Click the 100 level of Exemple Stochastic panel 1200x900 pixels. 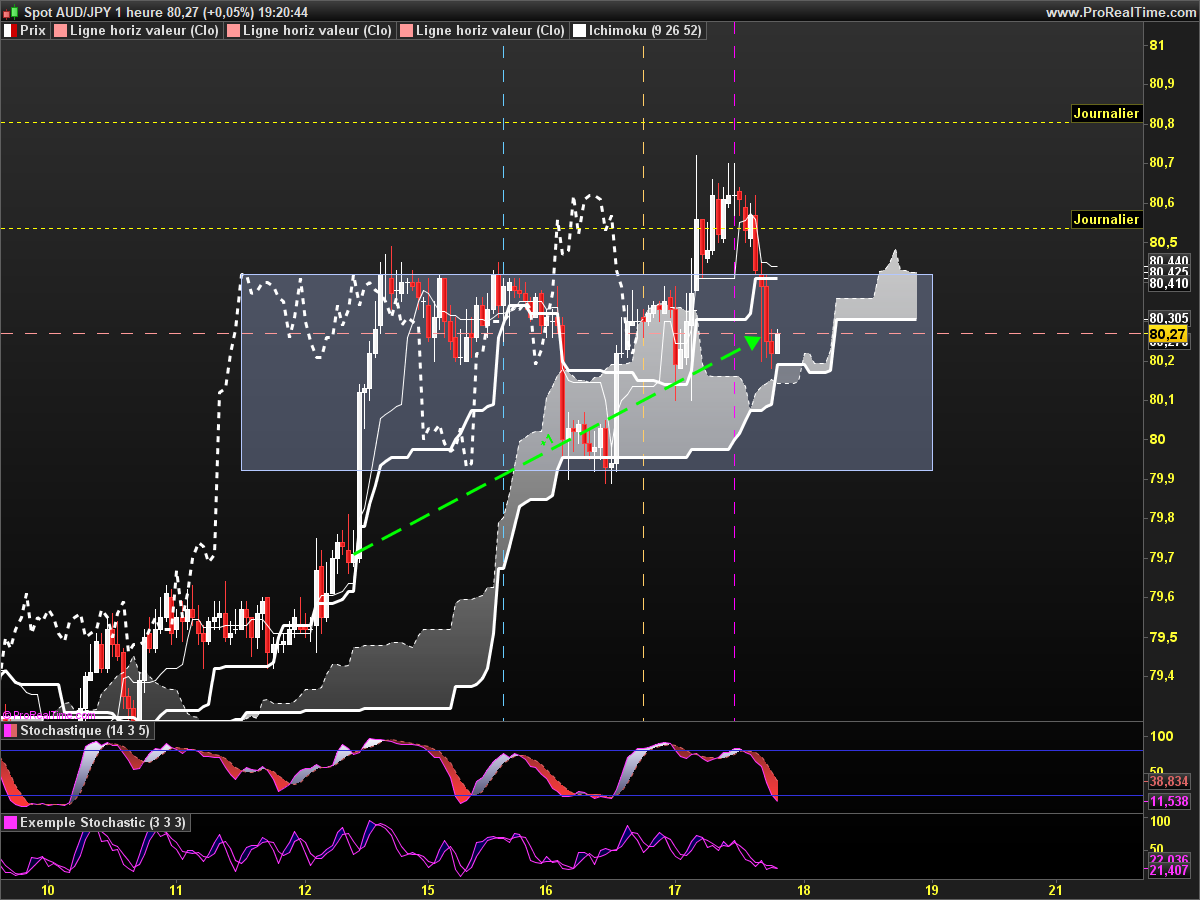point(1159,822)
